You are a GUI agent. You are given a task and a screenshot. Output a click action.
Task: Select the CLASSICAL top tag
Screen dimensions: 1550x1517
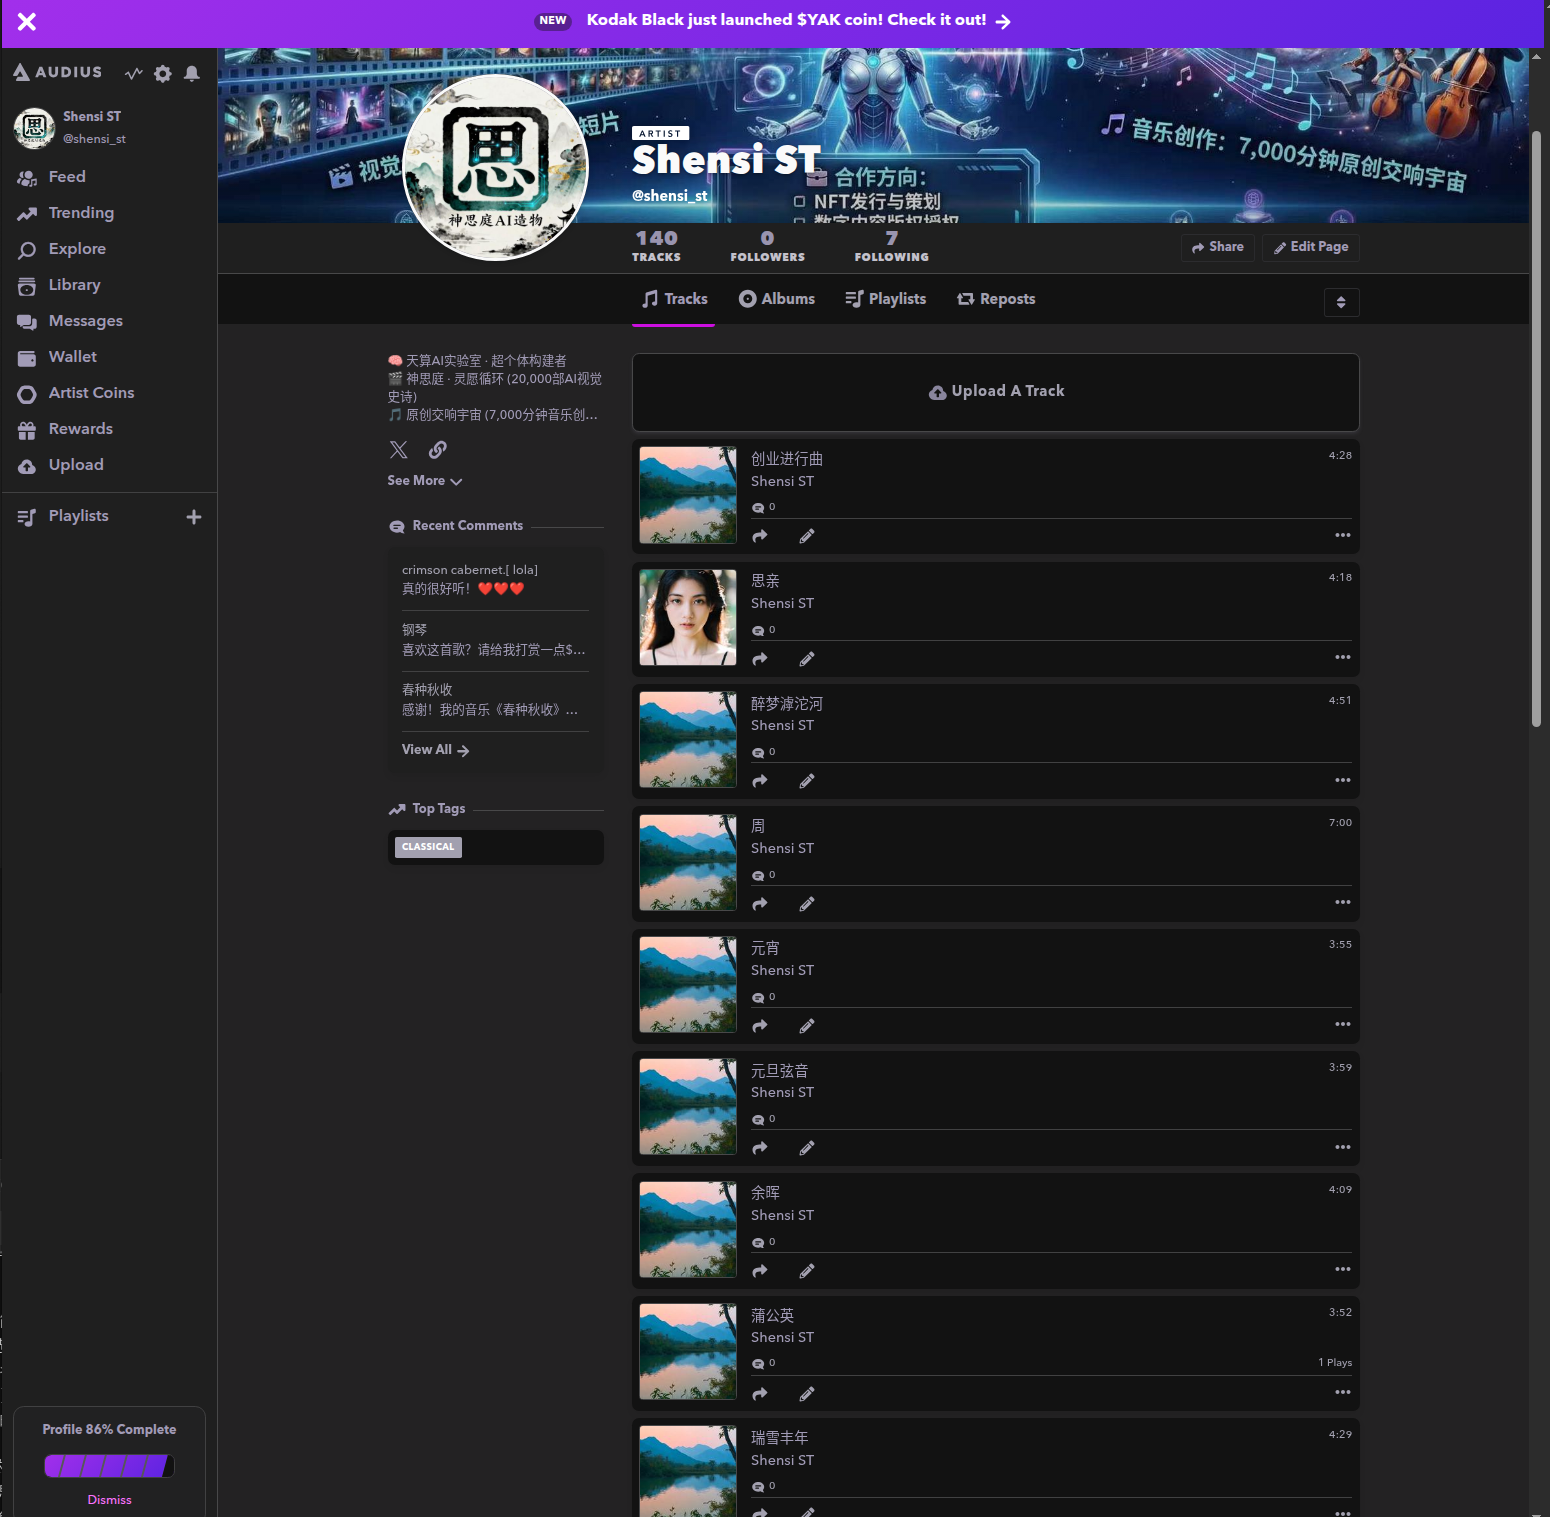point(428,847)
